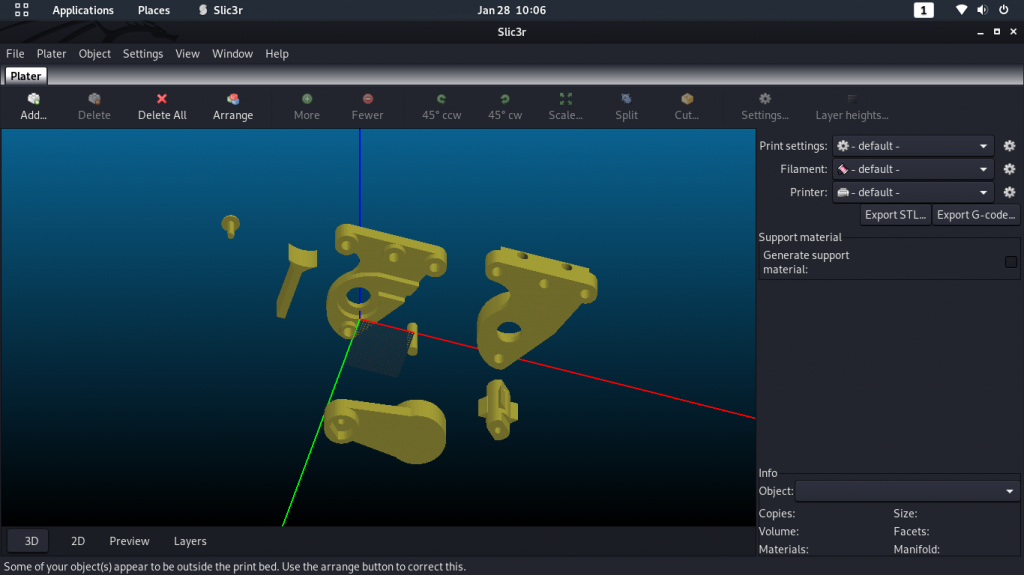Enable Generate support material checkbox
Viewport: 1024px width, 575px height.
coord(1011,262)
